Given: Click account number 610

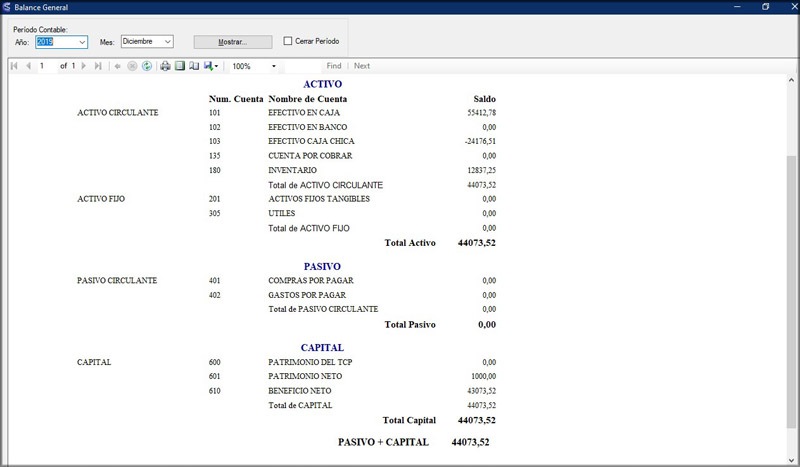Looking at the screenshot, I should (x=214, y=391).
